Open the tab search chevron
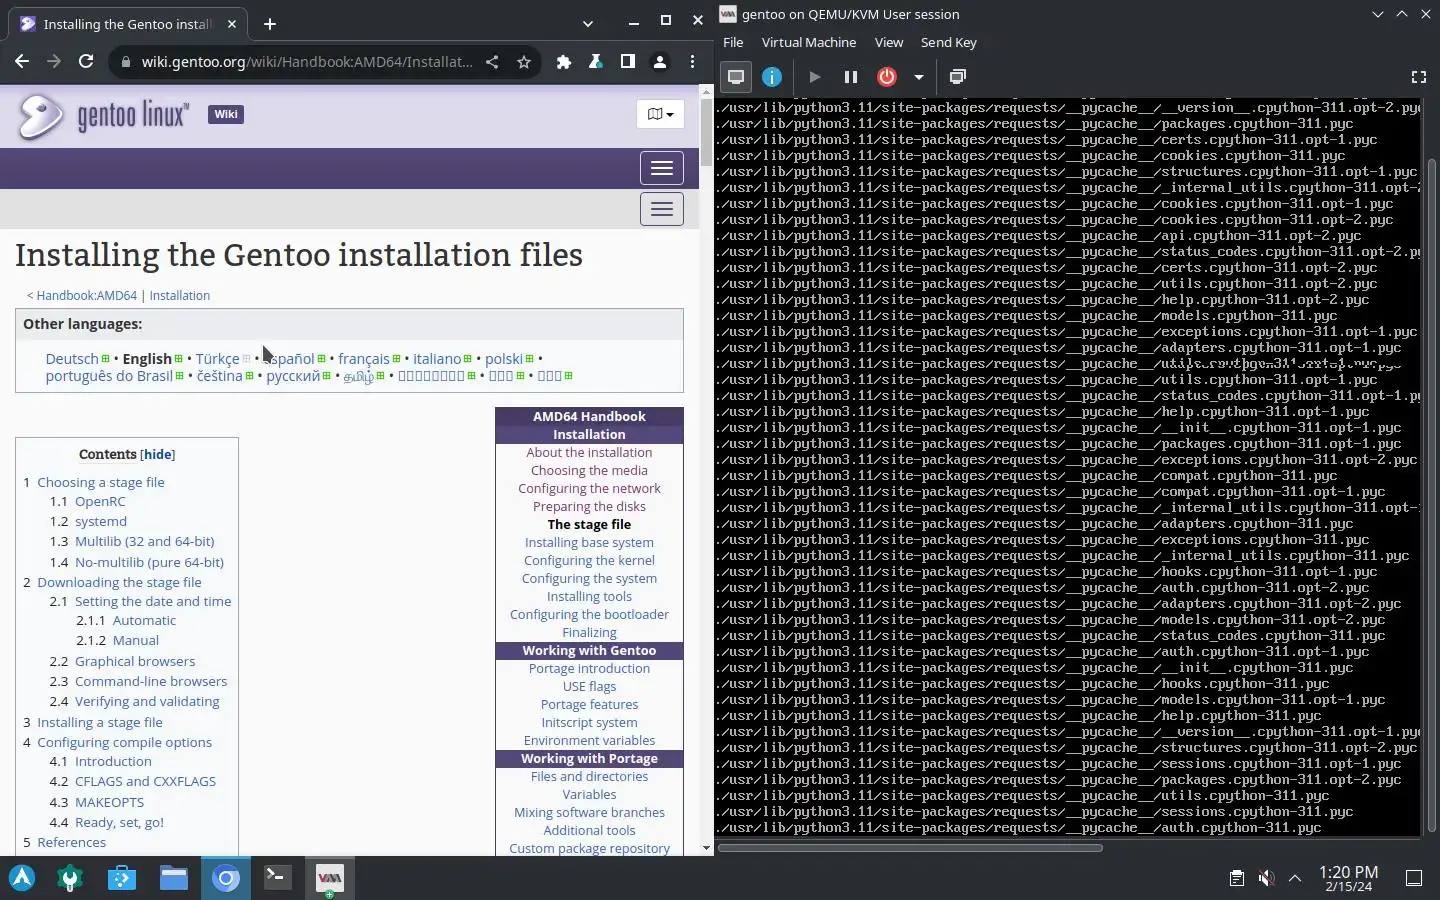The width and height of the screenshot is (1440, 900). [x=588, y=24]
